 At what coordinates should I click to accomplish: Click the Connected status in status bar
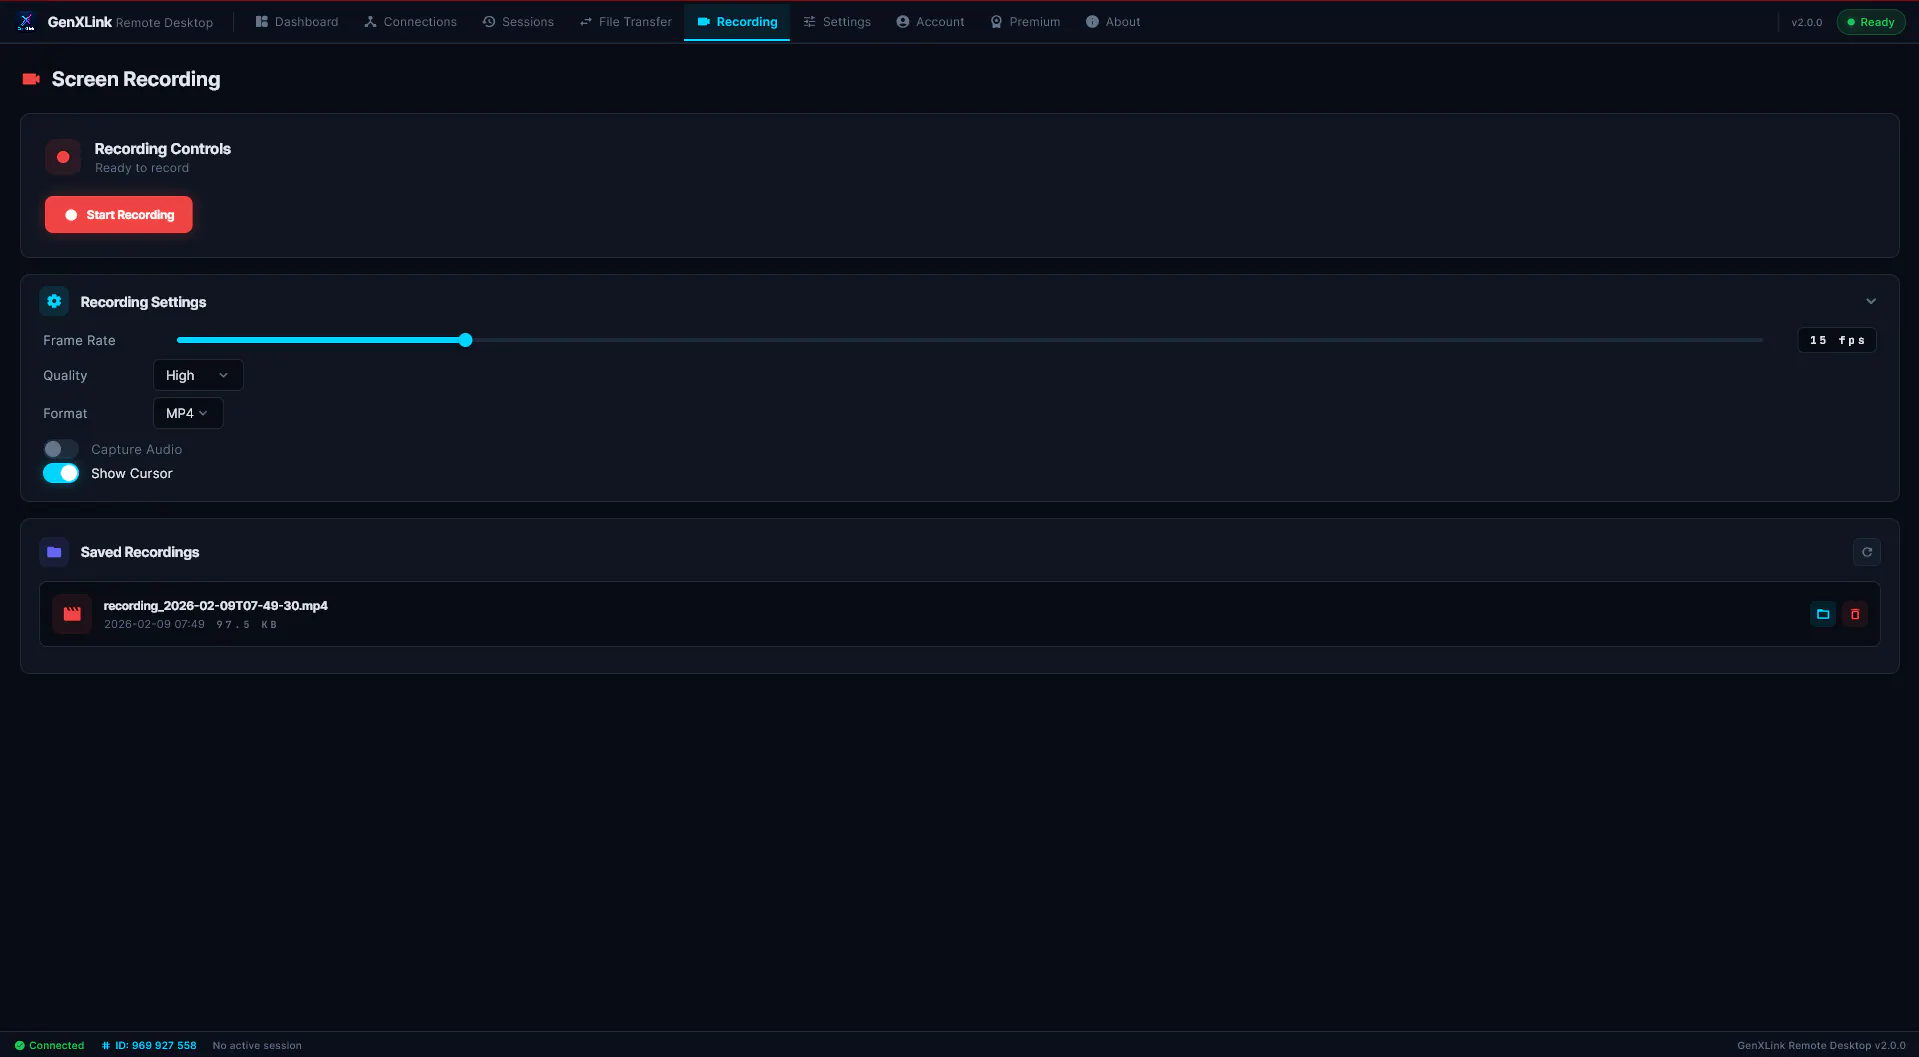pos(50,1045)
